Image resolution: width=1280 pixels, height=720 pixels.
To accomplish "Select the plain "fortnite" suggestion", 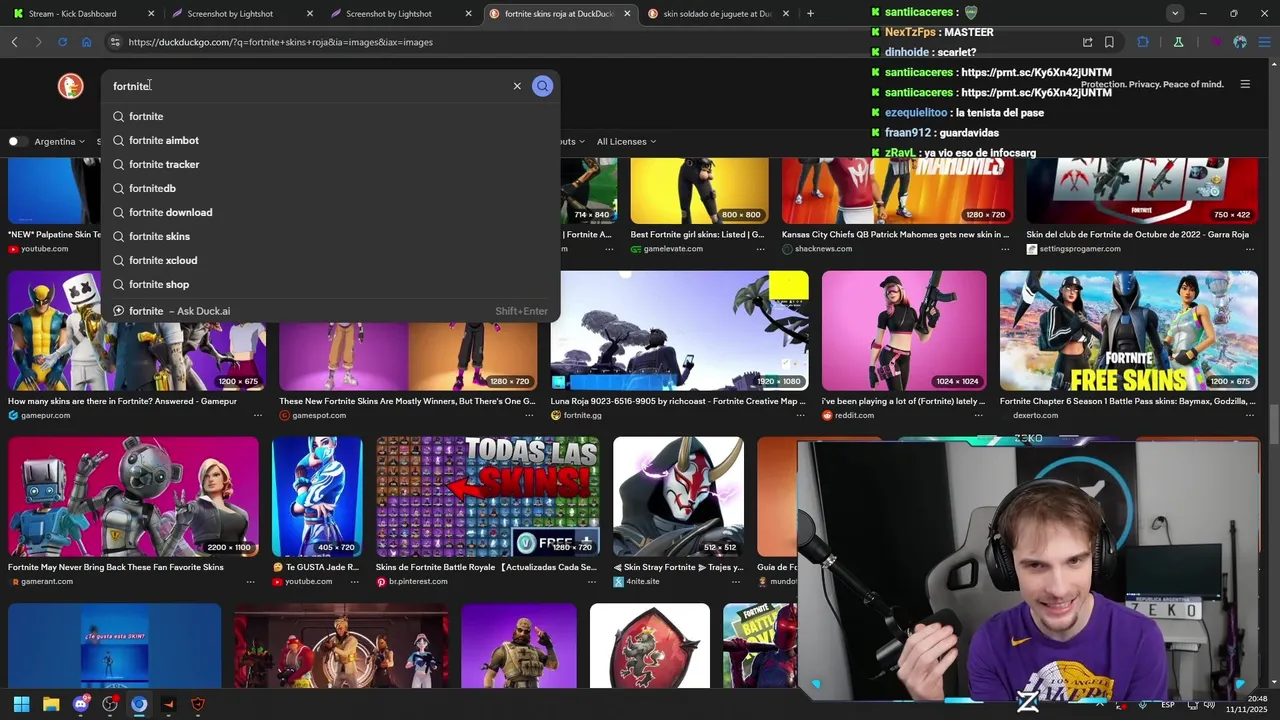I will click(330, 116).
